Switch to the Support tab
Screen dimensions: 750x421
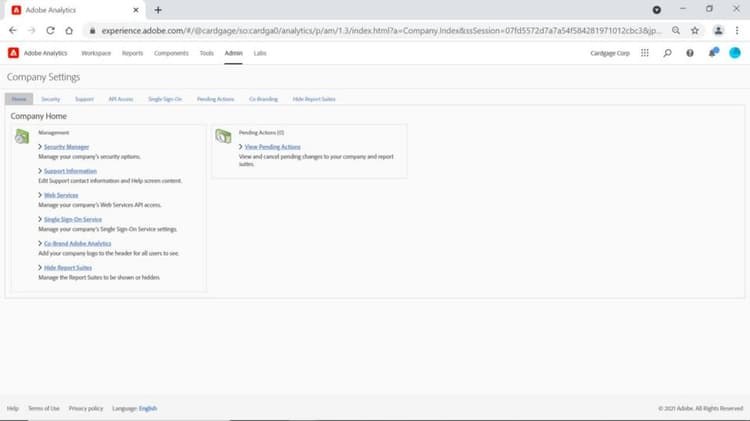(84, 99)
